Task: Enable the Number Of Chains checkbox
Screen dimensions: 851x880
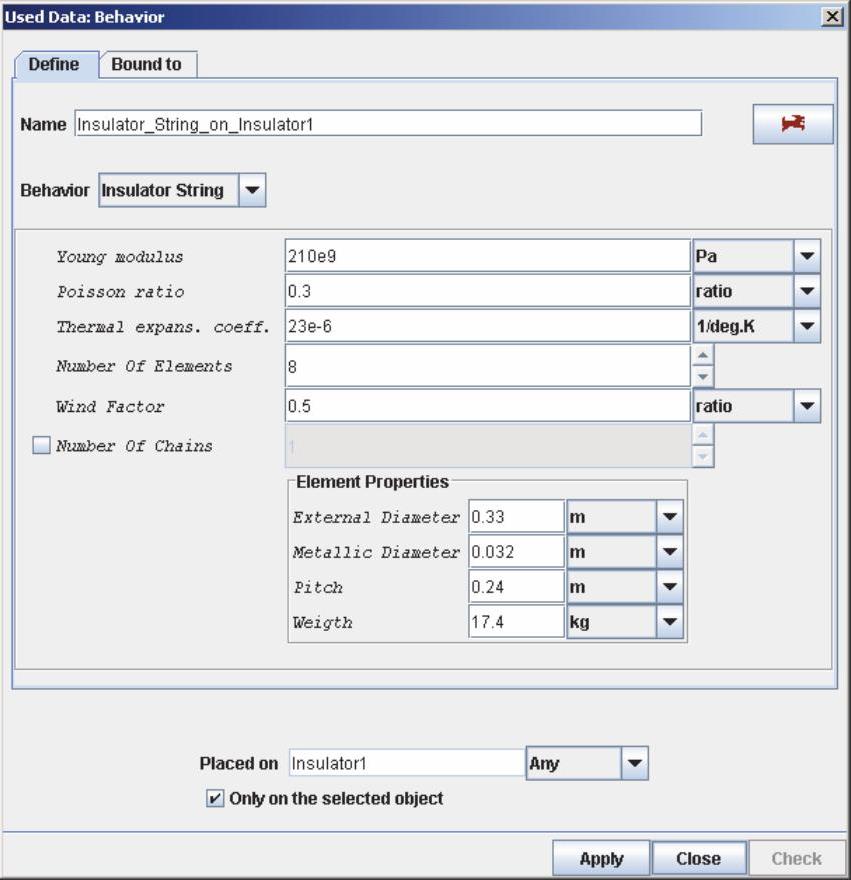Action: pos(41,446)
